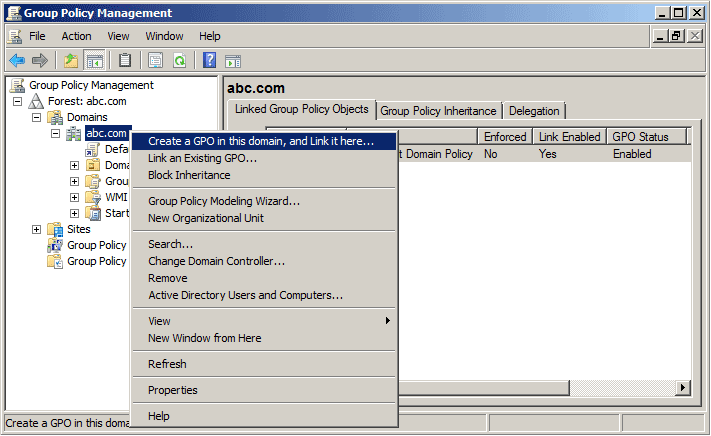This screenshot has width=711, height=436.
Task: Click the Show/Hide Action Pane icon
Action: click(x=233, y=60)
